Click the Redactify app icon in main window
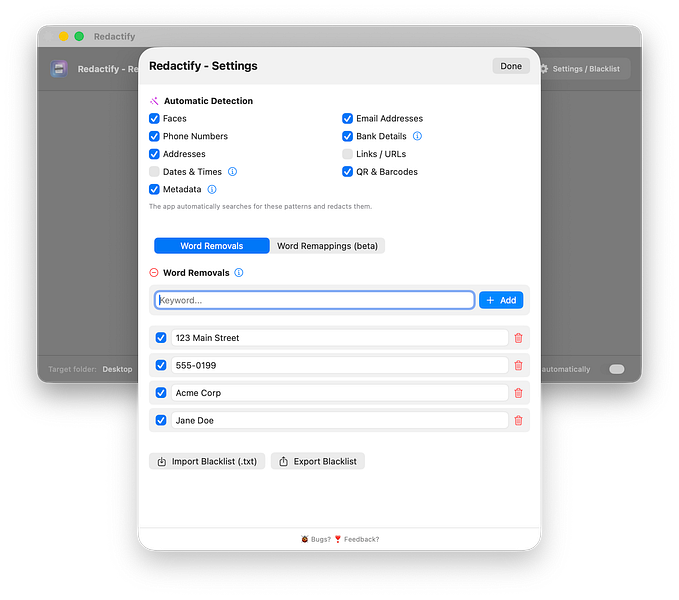679x600 pixels. (x=59, y=69)
